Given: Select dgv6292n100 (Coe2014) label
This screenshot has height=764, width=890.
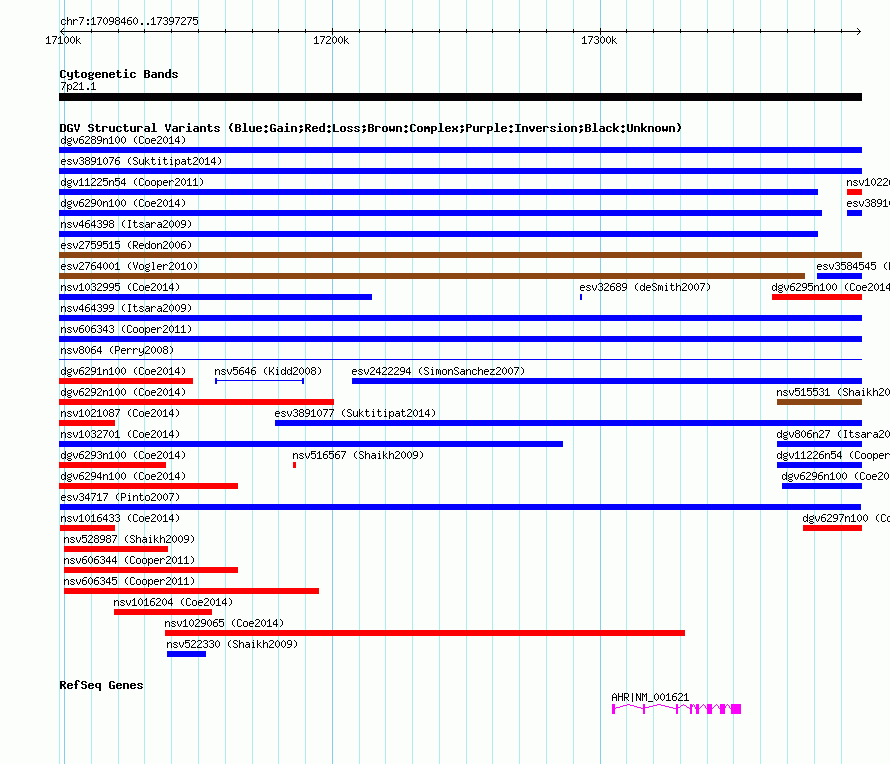Looking at the screenshot, I should click(123, 392).
